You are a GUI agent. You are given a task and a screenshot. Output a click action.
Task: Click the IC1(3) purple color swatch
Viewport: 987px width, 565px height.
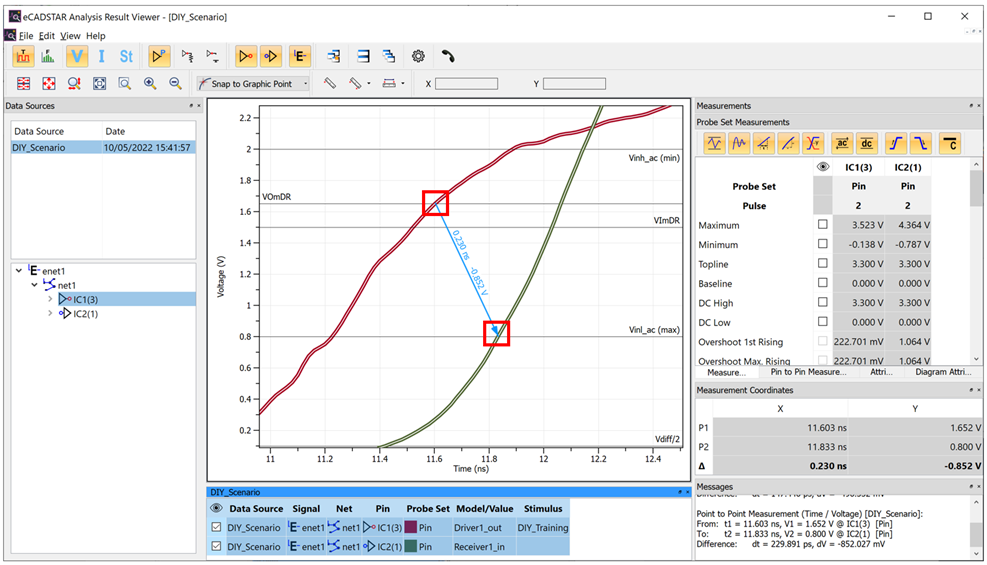[410, 527]
